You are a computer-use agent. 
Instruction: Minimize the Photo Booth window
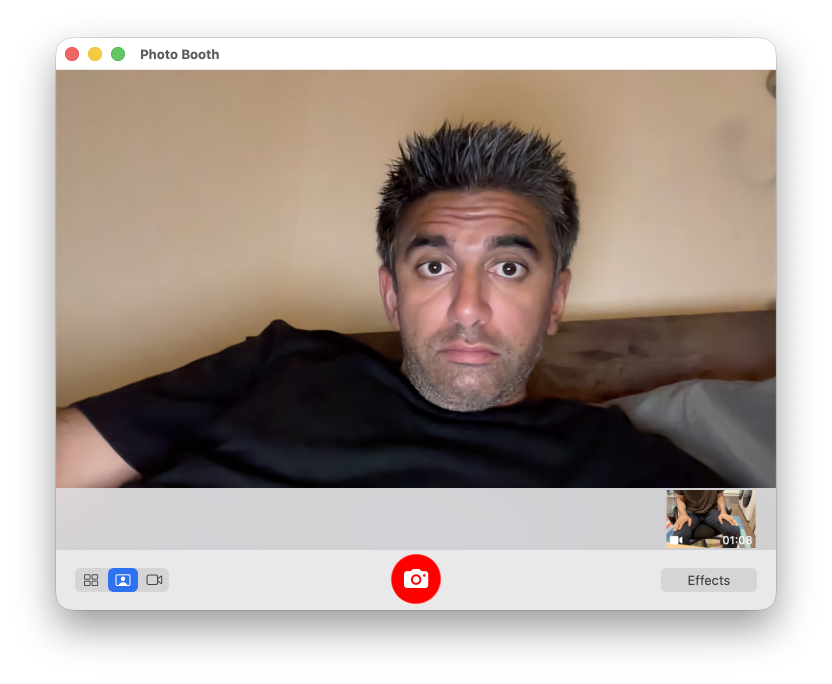click(95, 54)
